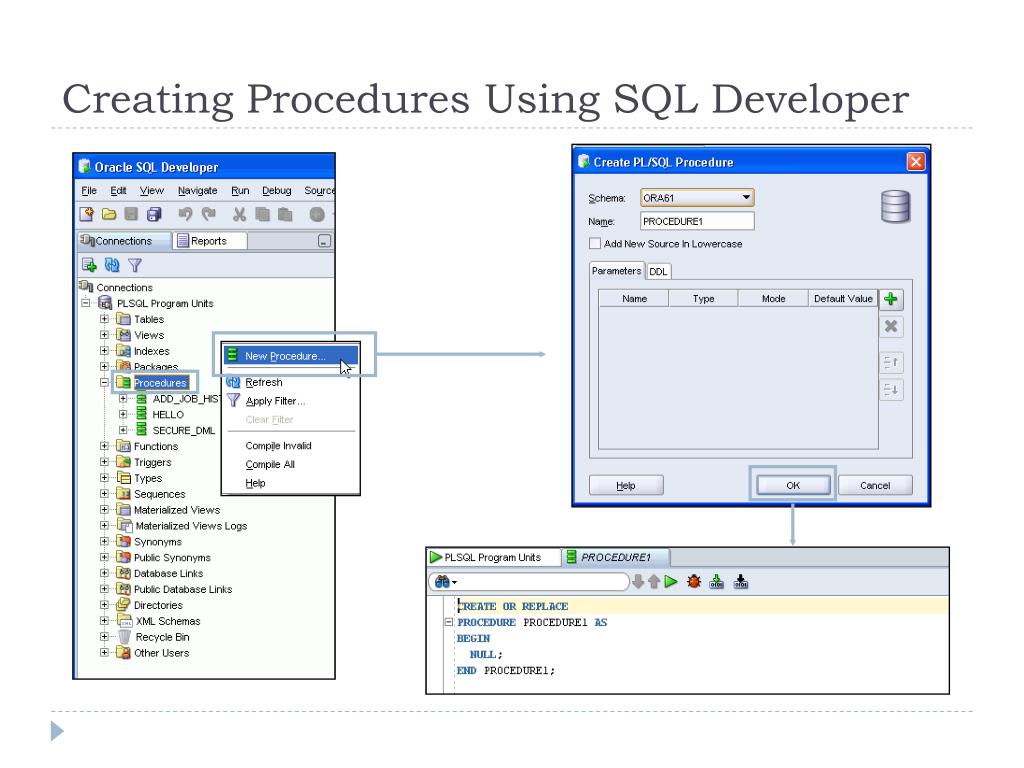
Task: Select the Sequences tree node
Action: pyautogui.click(x=159, y=494)
